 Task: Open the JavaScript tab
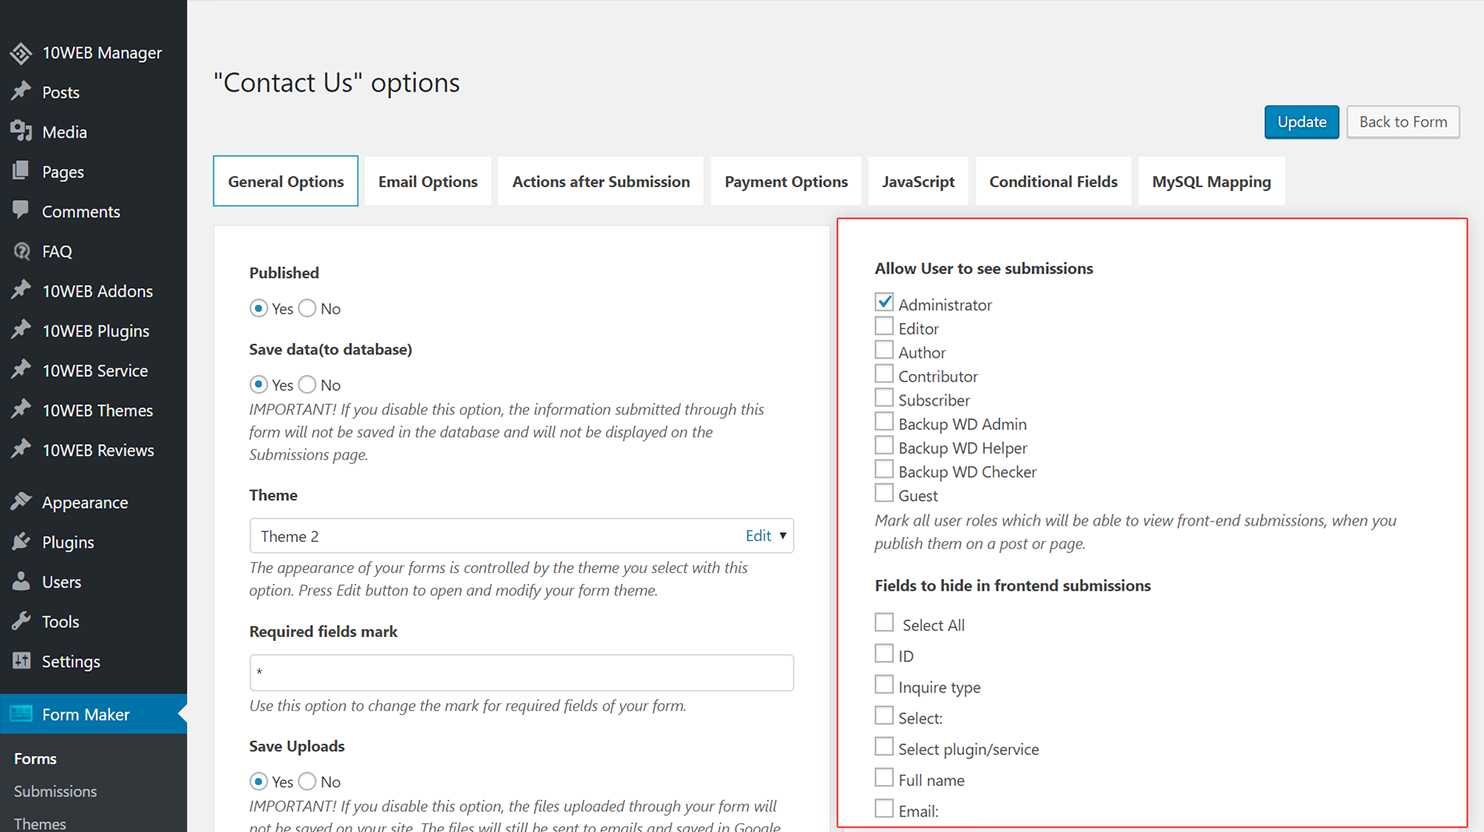pyautogui.click(x=918, y=181)
